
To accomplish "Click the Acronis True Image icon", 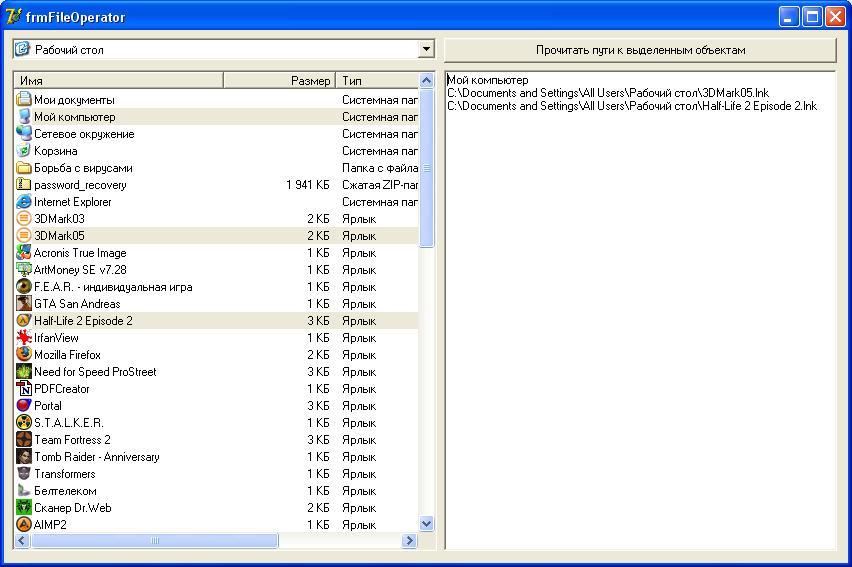I will coord(24,252).
